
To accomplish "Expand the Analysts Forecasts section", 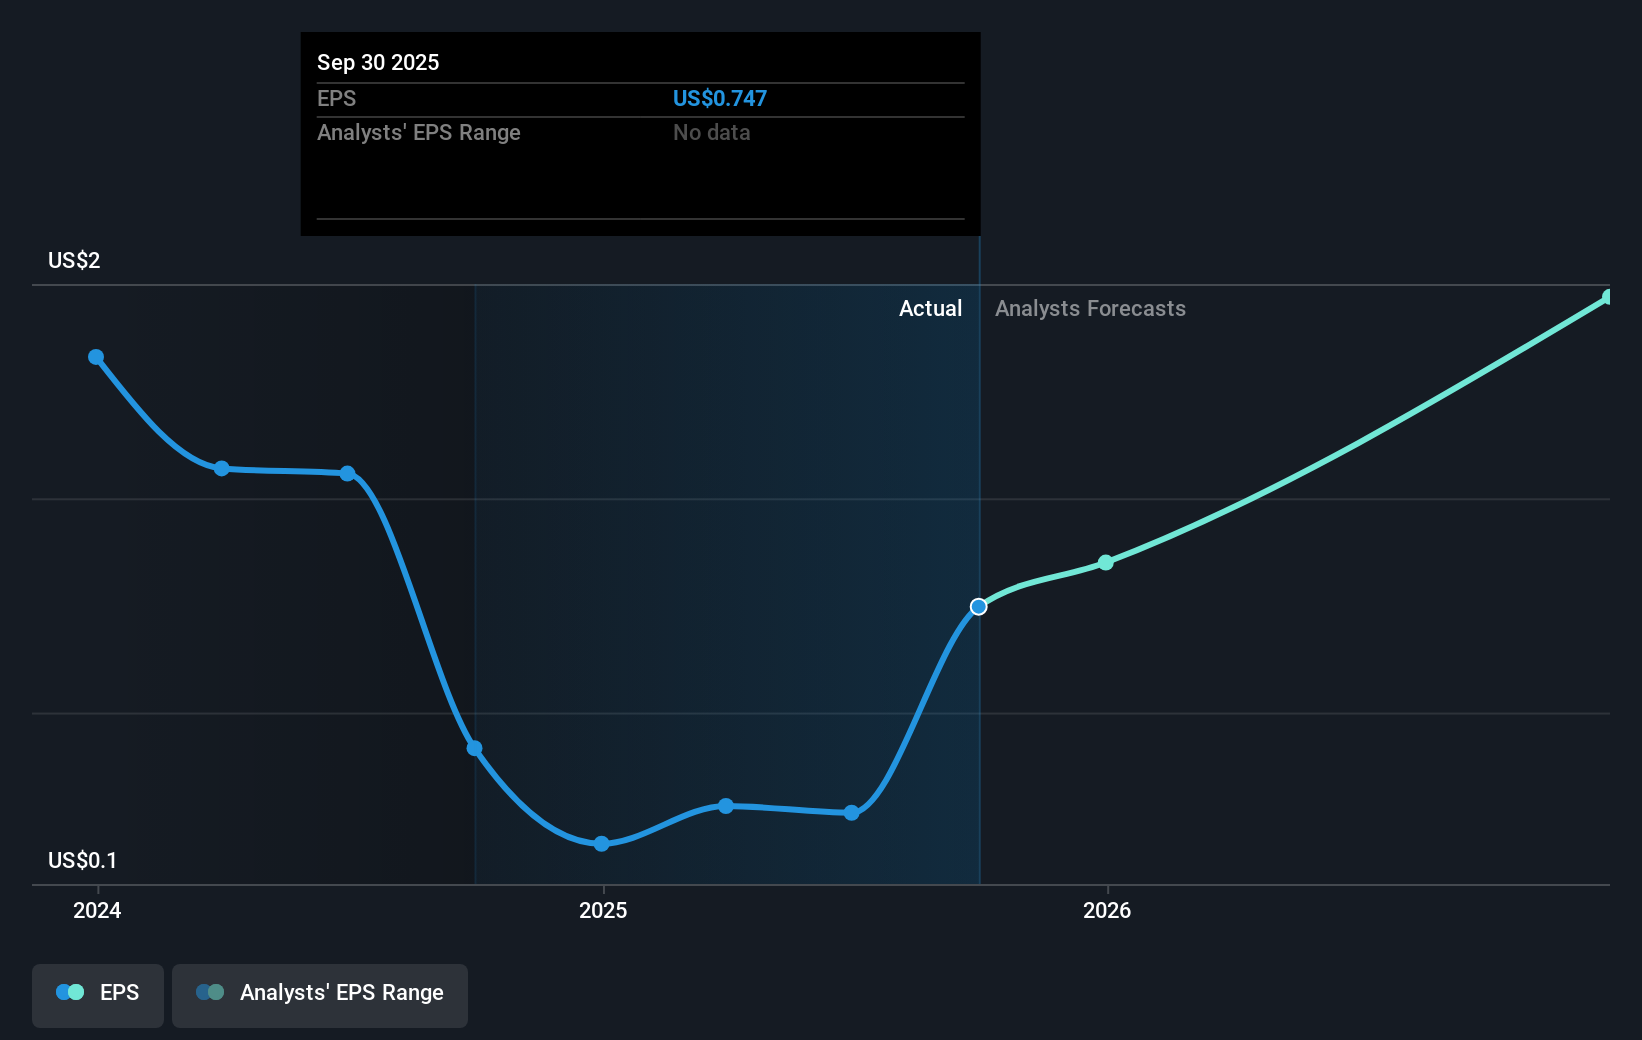I will click(1089, 309).
